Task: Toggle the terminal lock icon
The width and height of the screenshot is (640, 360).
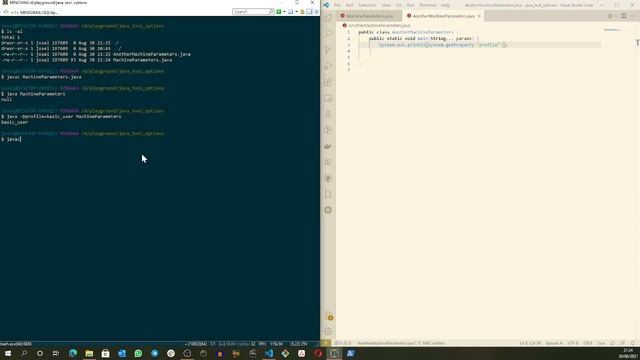Action: point(302,11)
